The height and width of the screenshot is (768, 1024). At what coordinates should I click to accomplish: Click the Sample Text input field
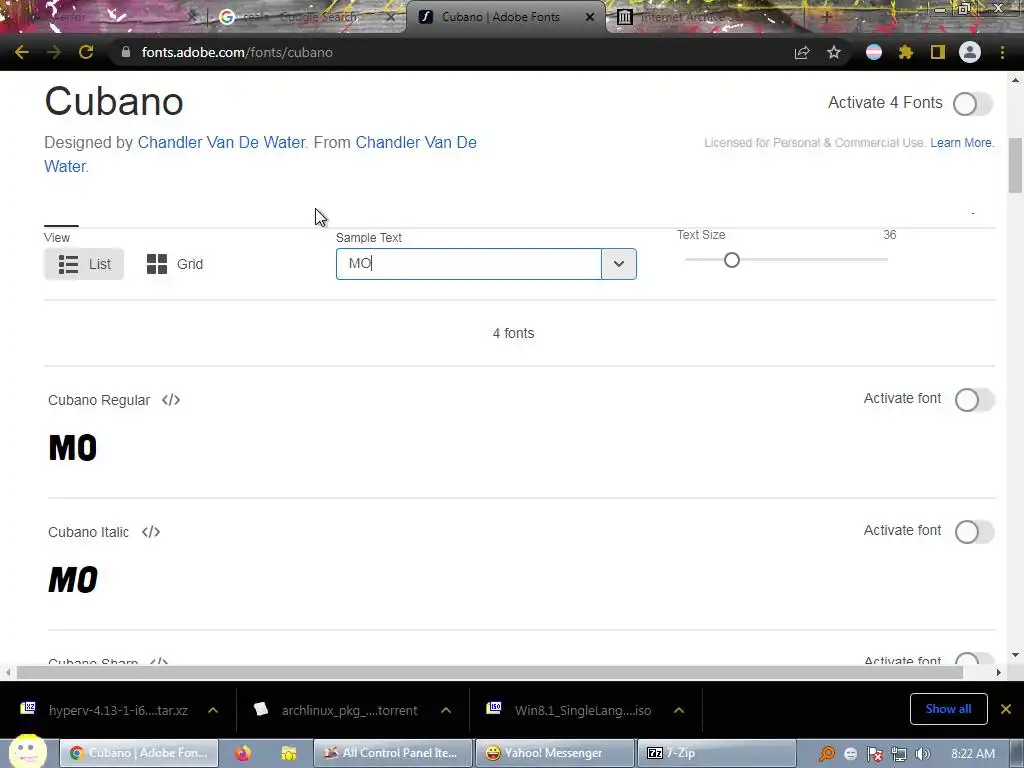click(x=468, y=264)
